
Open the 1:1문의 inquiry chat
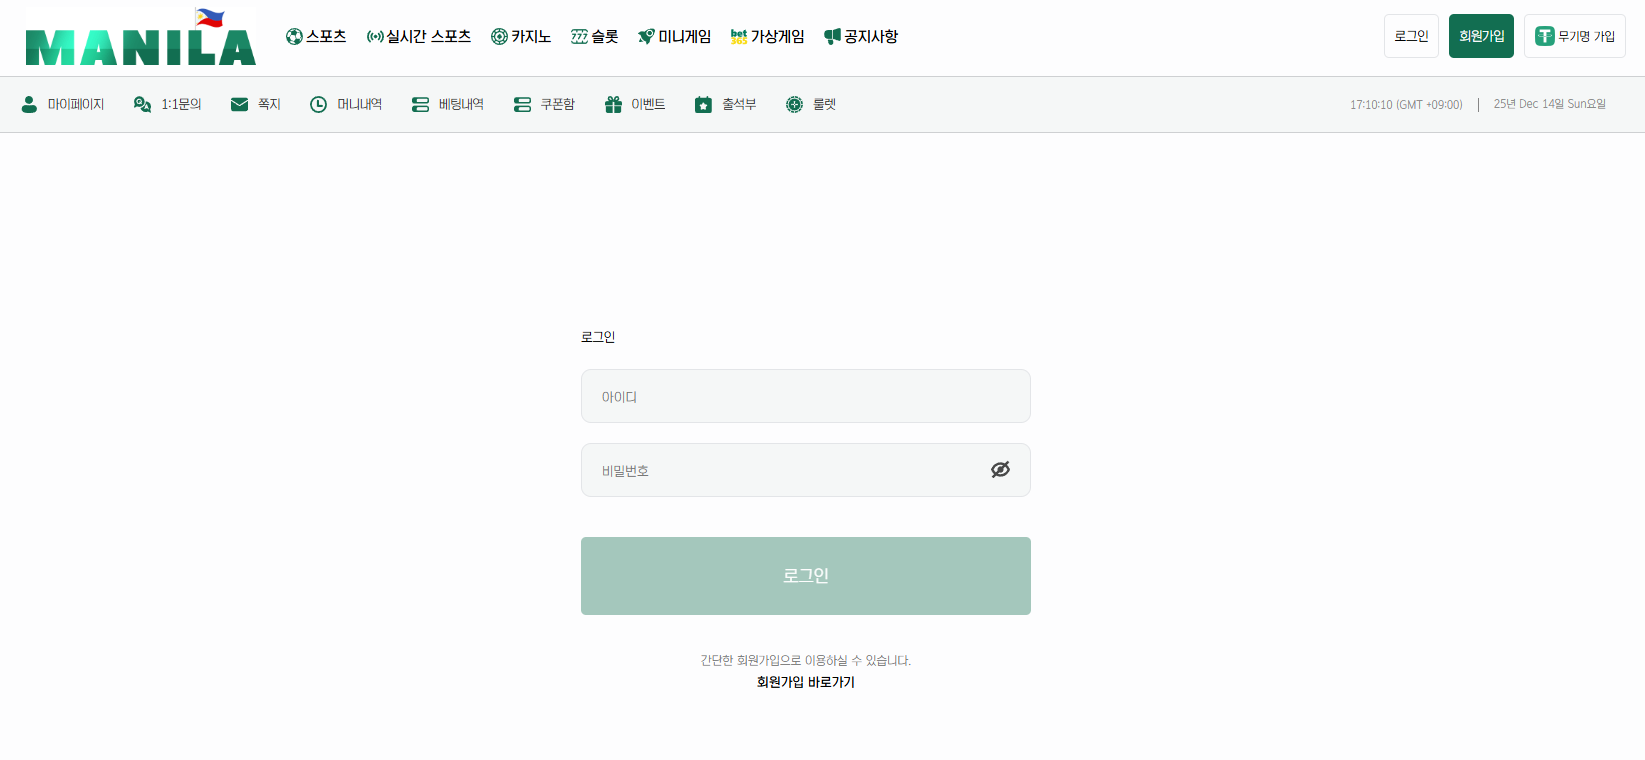pos(167,104)
